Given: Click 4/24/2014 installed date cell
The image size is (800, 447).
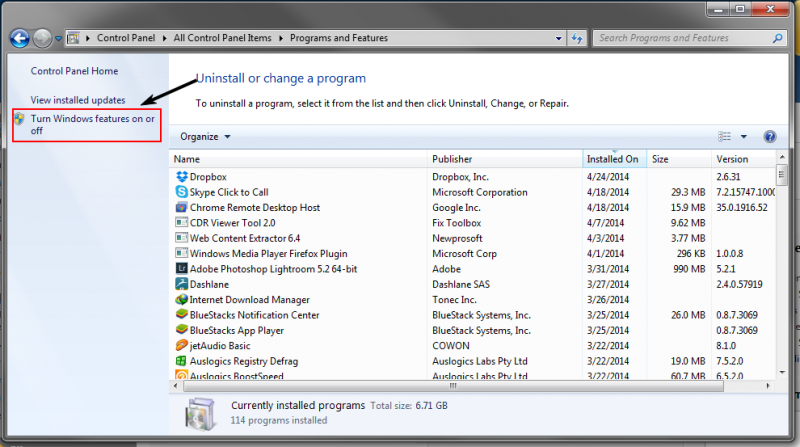Looking at the screenshot, I should tap(608, 177).
